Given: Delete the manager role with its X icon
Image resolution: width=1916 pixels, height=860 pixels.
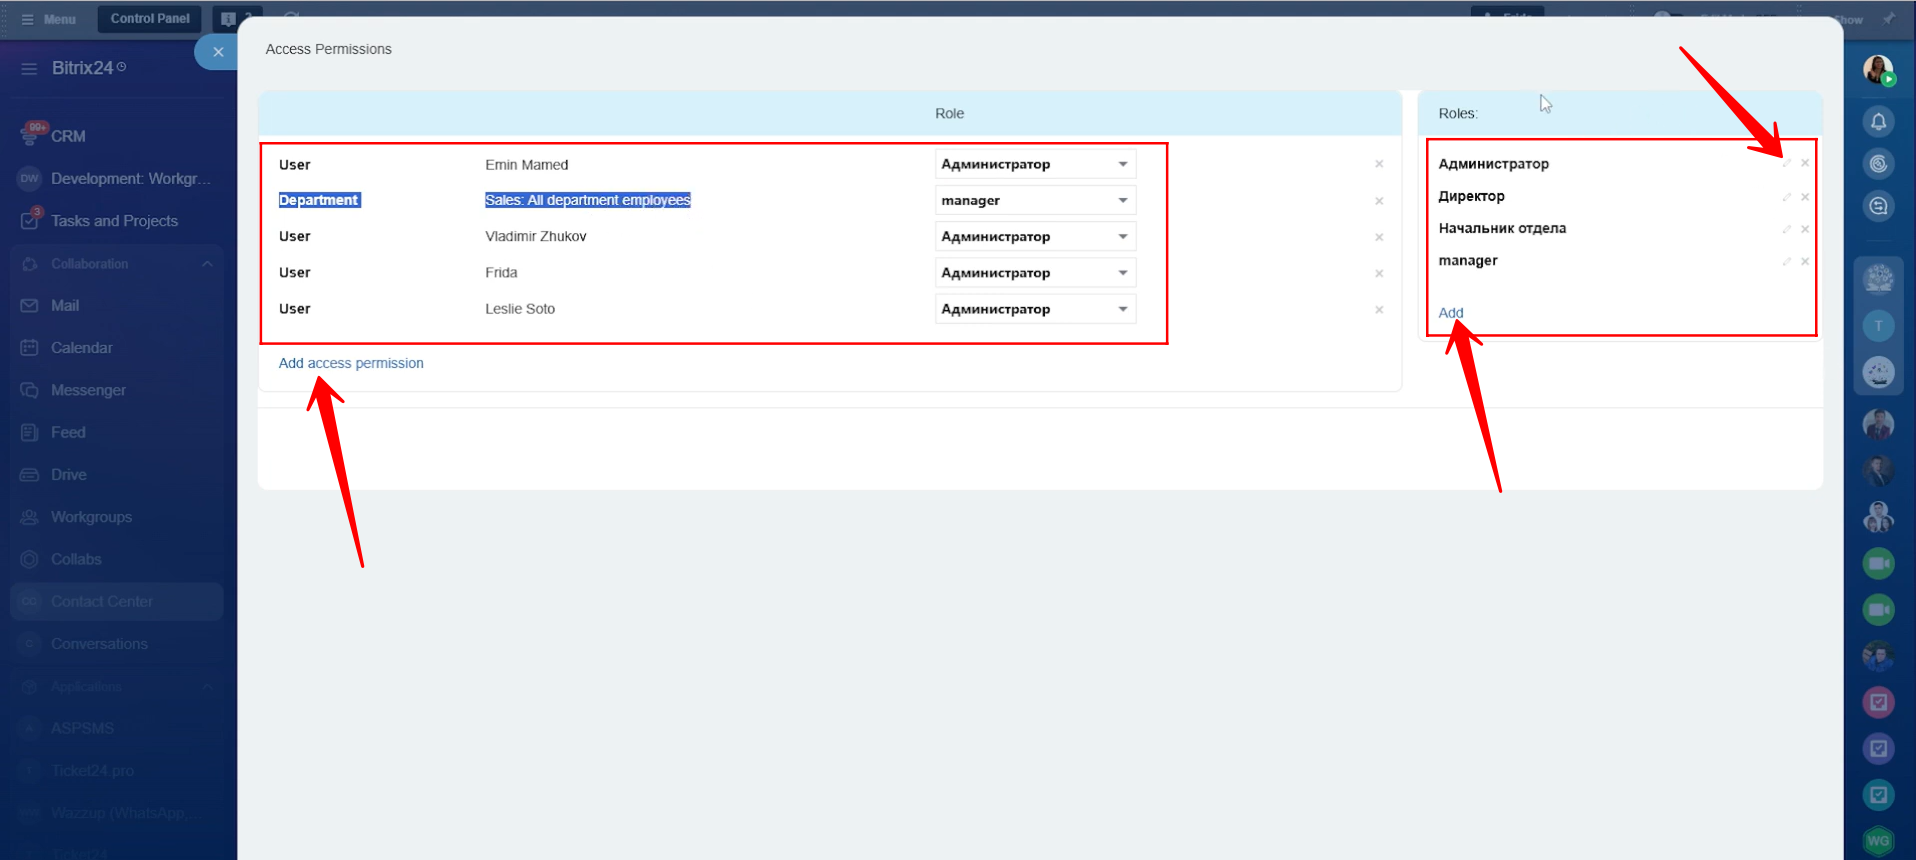Looking at the screenshot, I should [1805, 262].
